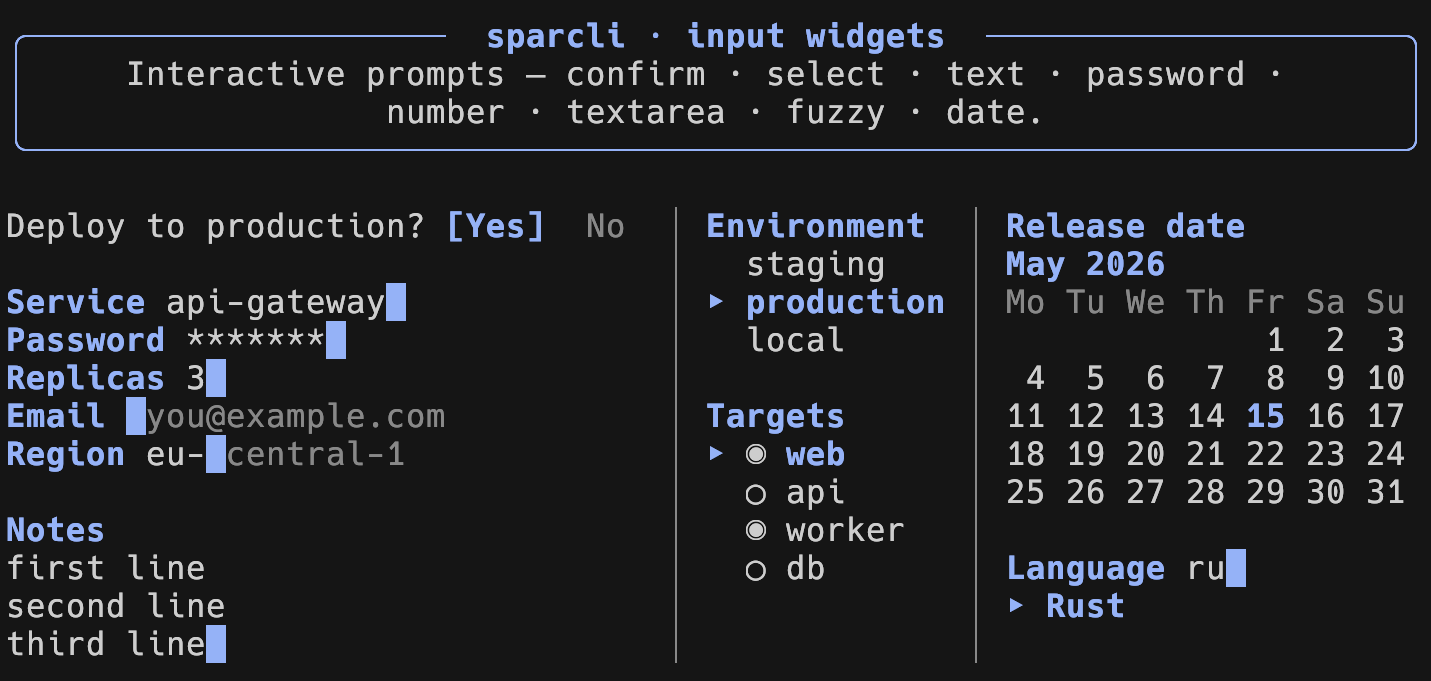
Task: Choose the No confirm option
Action: coord(606,227)
